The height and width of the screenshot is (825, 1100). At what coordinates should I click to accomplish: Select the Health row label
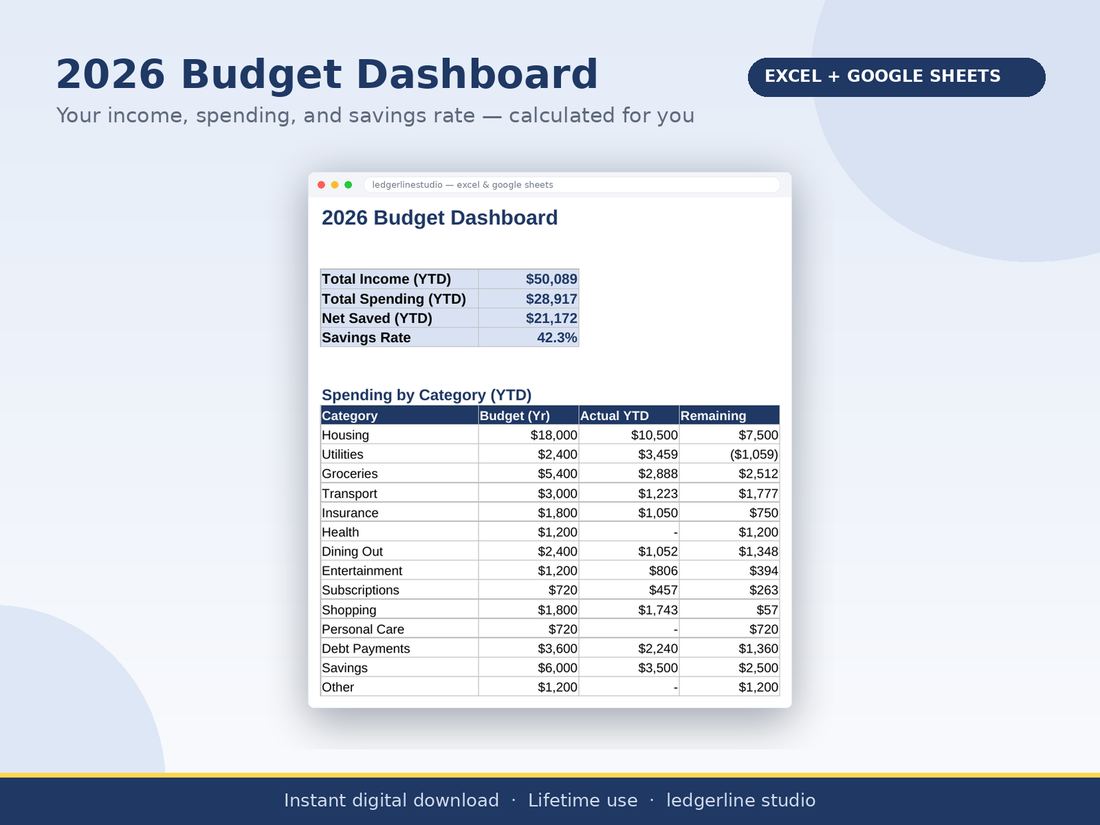[x=399, y=532]
